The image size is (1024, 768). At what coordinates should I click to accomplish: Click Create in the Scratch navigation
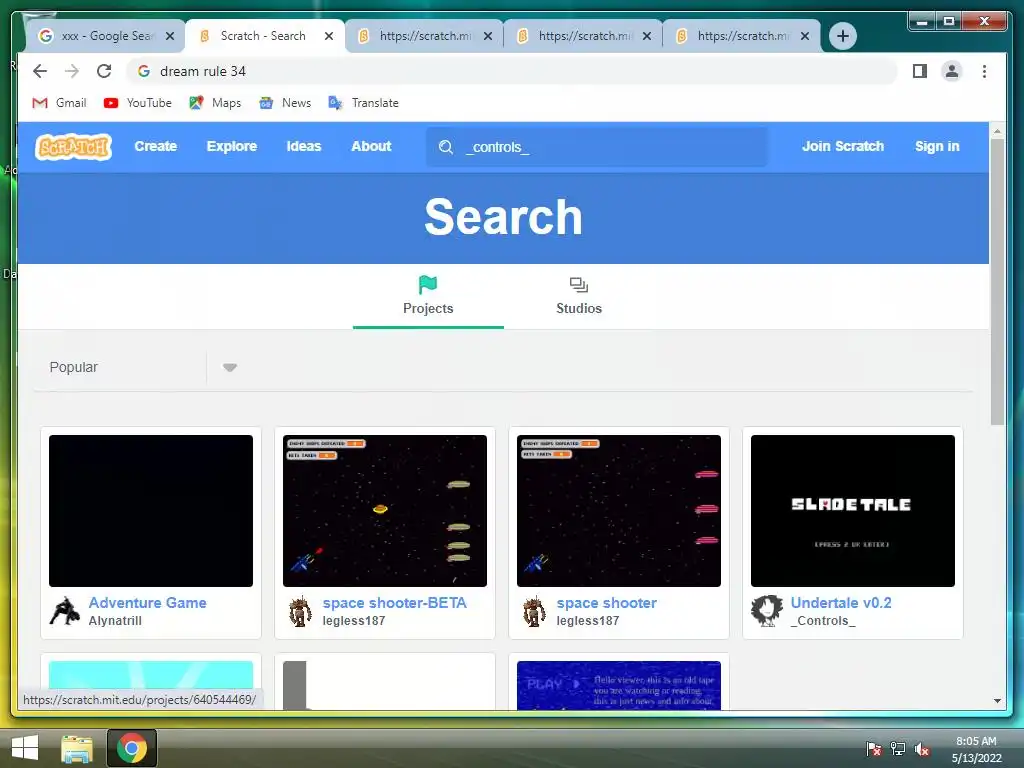pyautogui.click(x=155, y=146)
